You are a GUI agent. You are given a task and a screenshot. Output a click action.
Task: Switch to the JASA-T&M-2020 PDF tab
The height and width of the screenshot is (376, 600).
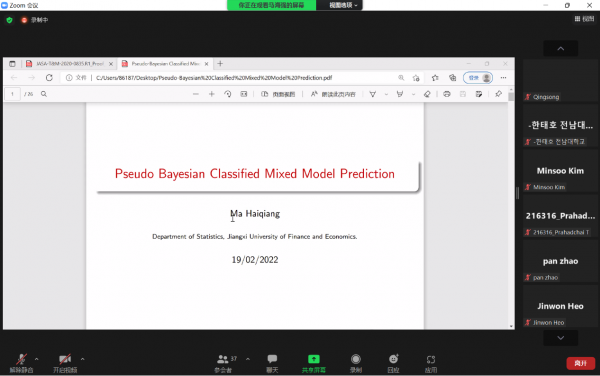pyautogui.click(x=70, y=64)
